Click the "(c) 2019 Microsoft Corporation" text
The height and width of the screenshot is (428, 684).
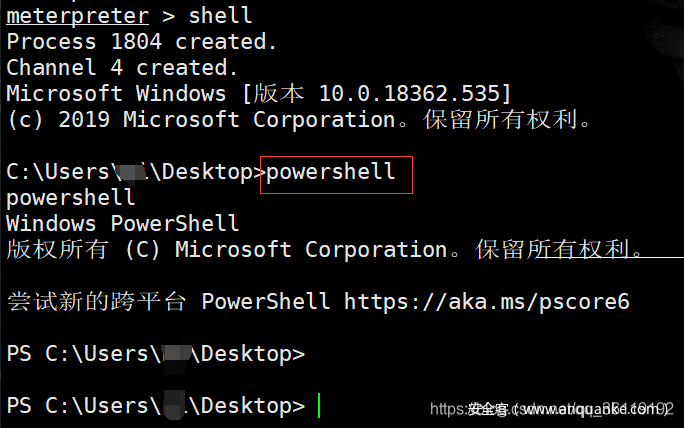(x=200, y=120)
